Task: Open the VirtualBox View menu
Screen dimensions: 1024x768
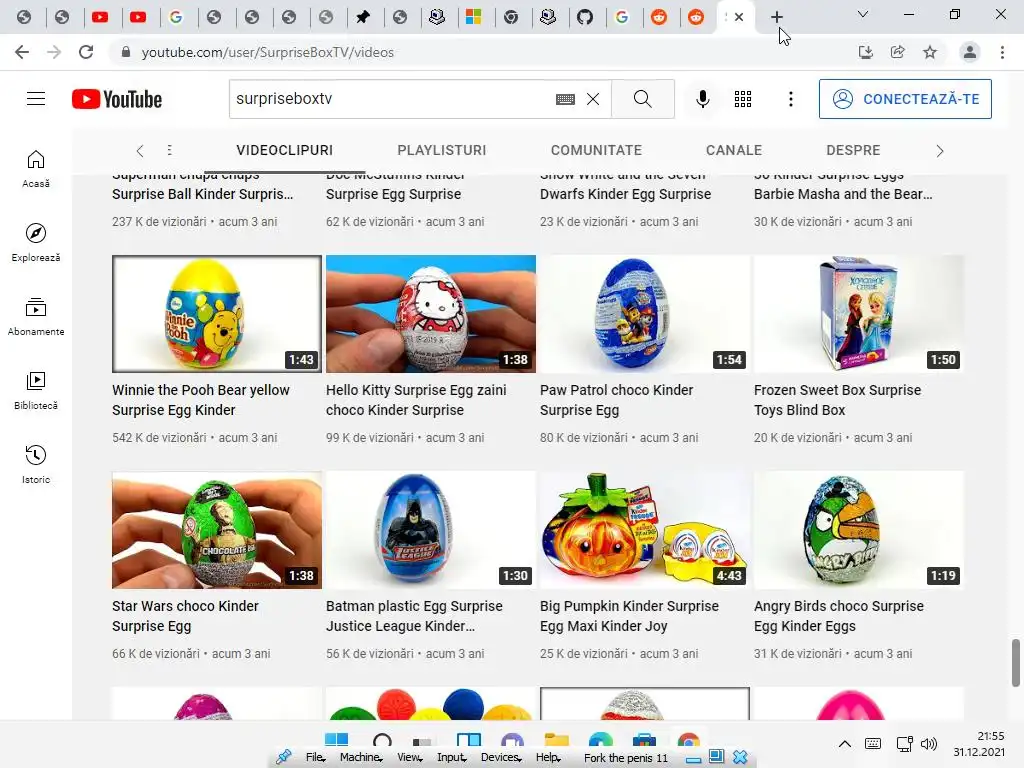Action: point(409,758)
